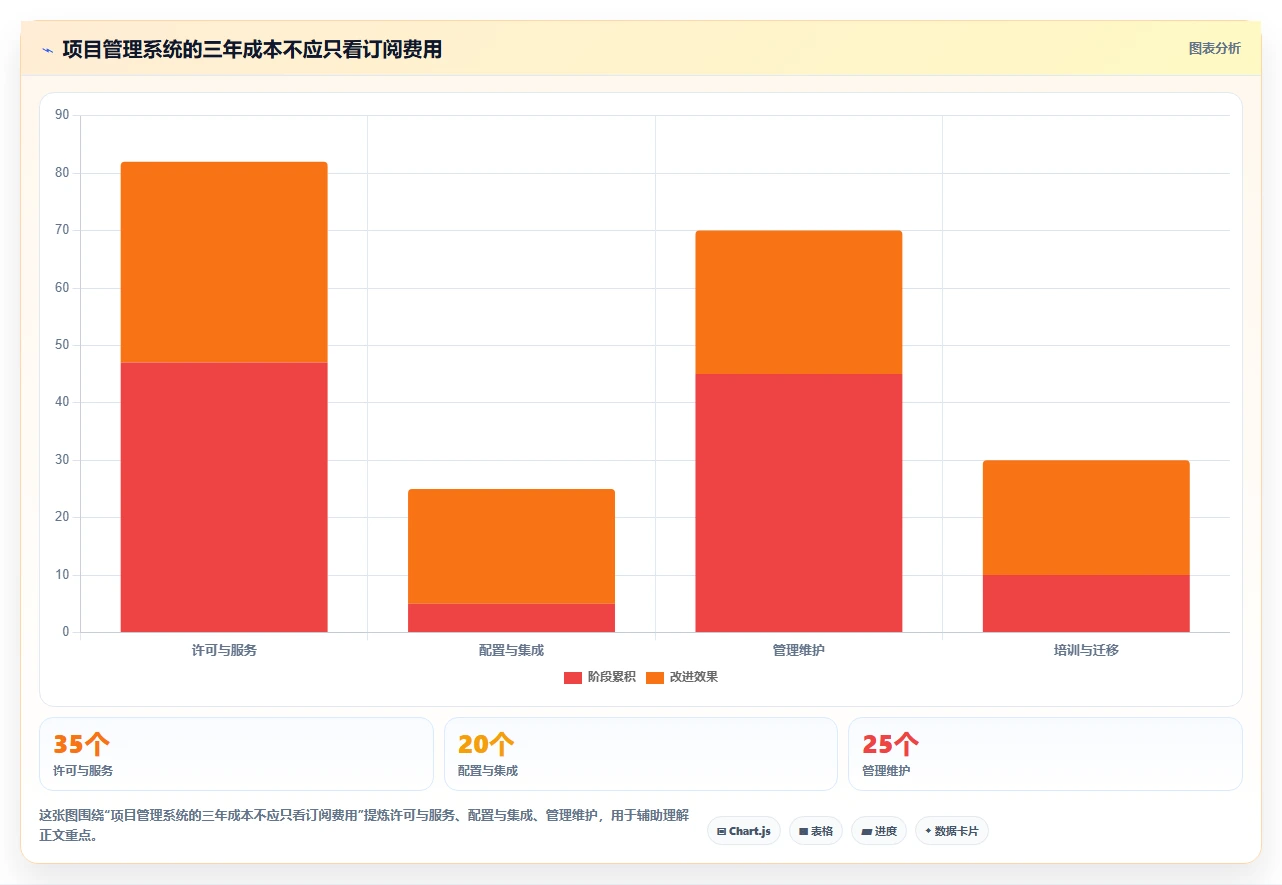Click the 图表分析 label in header
The width and height of the screenshot is (1282, 885).
click(x=1214, y=48)
